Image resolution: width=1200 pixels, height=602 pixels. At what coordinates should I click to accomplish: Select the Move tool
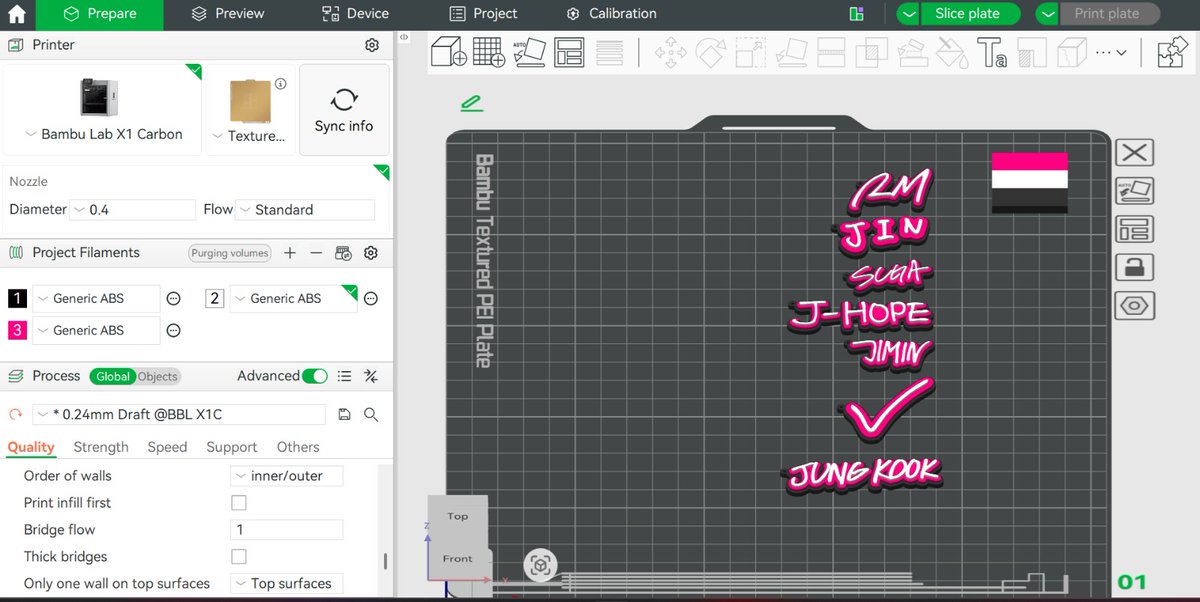[x=670, y=52]
